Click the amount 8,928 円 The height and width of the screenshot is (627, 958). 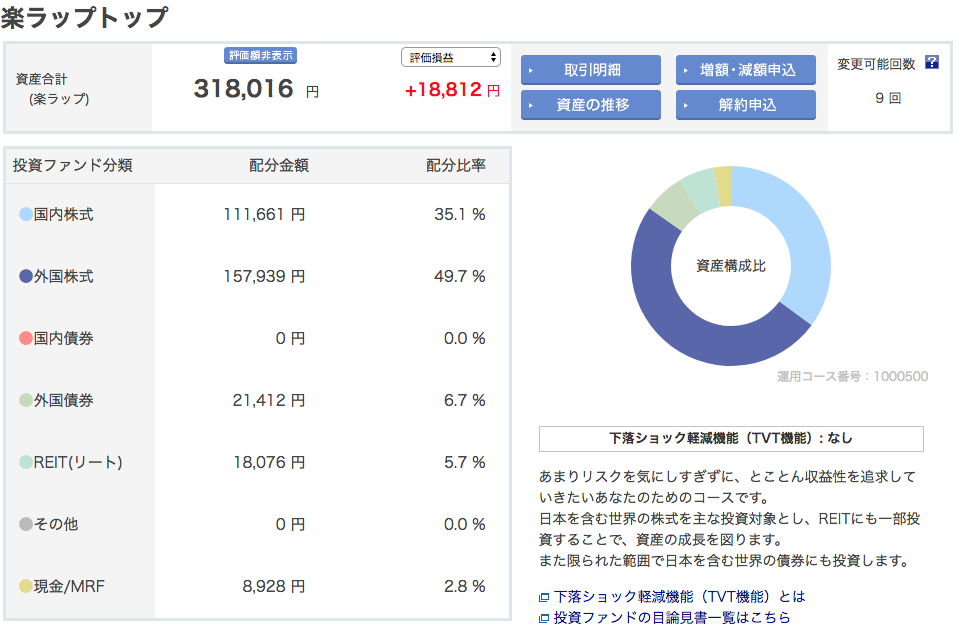click(274, 586)
